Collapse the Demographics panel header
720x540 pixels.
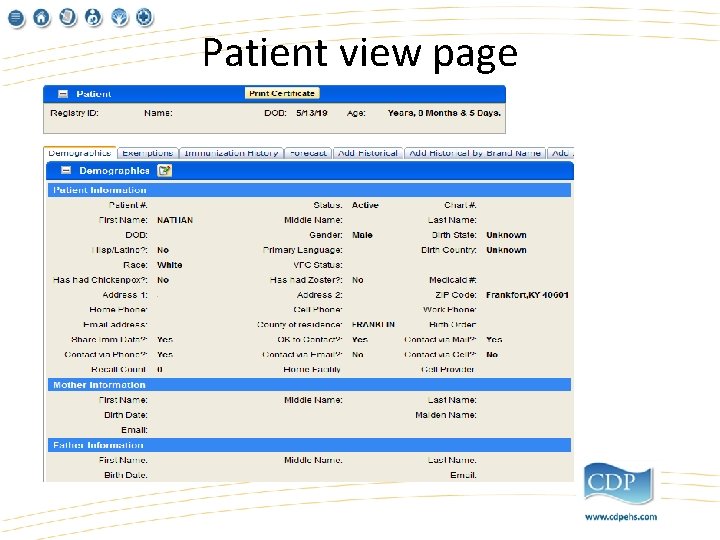66,170
